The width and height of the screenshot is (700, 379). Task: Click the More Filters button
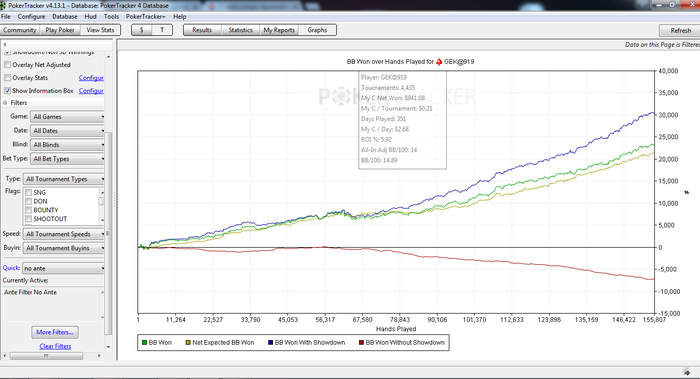[x=54, y=332]
